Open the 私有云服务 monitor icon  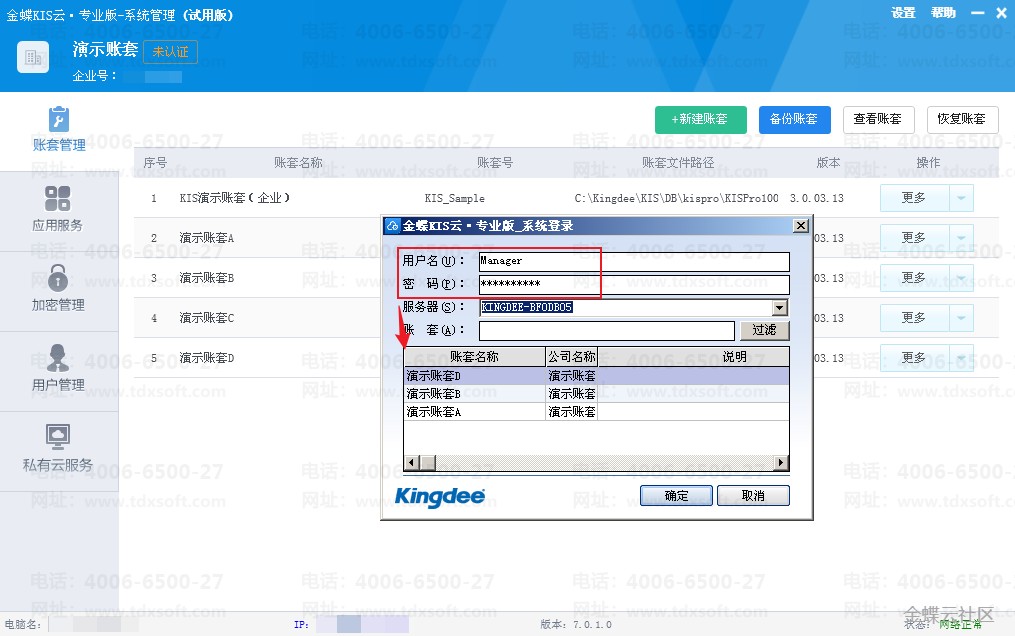(x=58, y=437)
